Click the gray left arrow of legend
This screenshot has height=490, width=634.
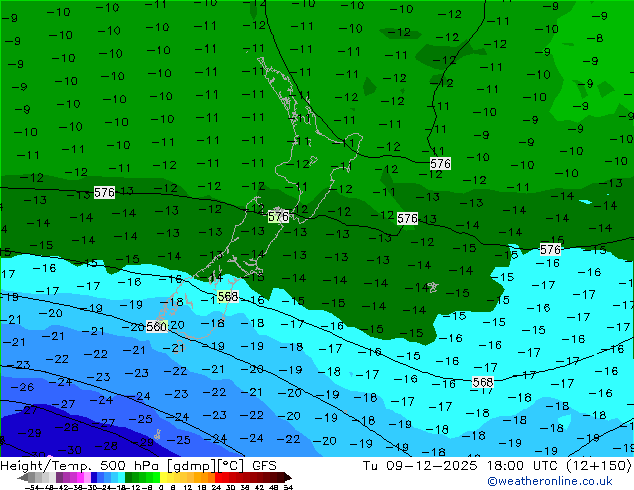coord(23,477)
